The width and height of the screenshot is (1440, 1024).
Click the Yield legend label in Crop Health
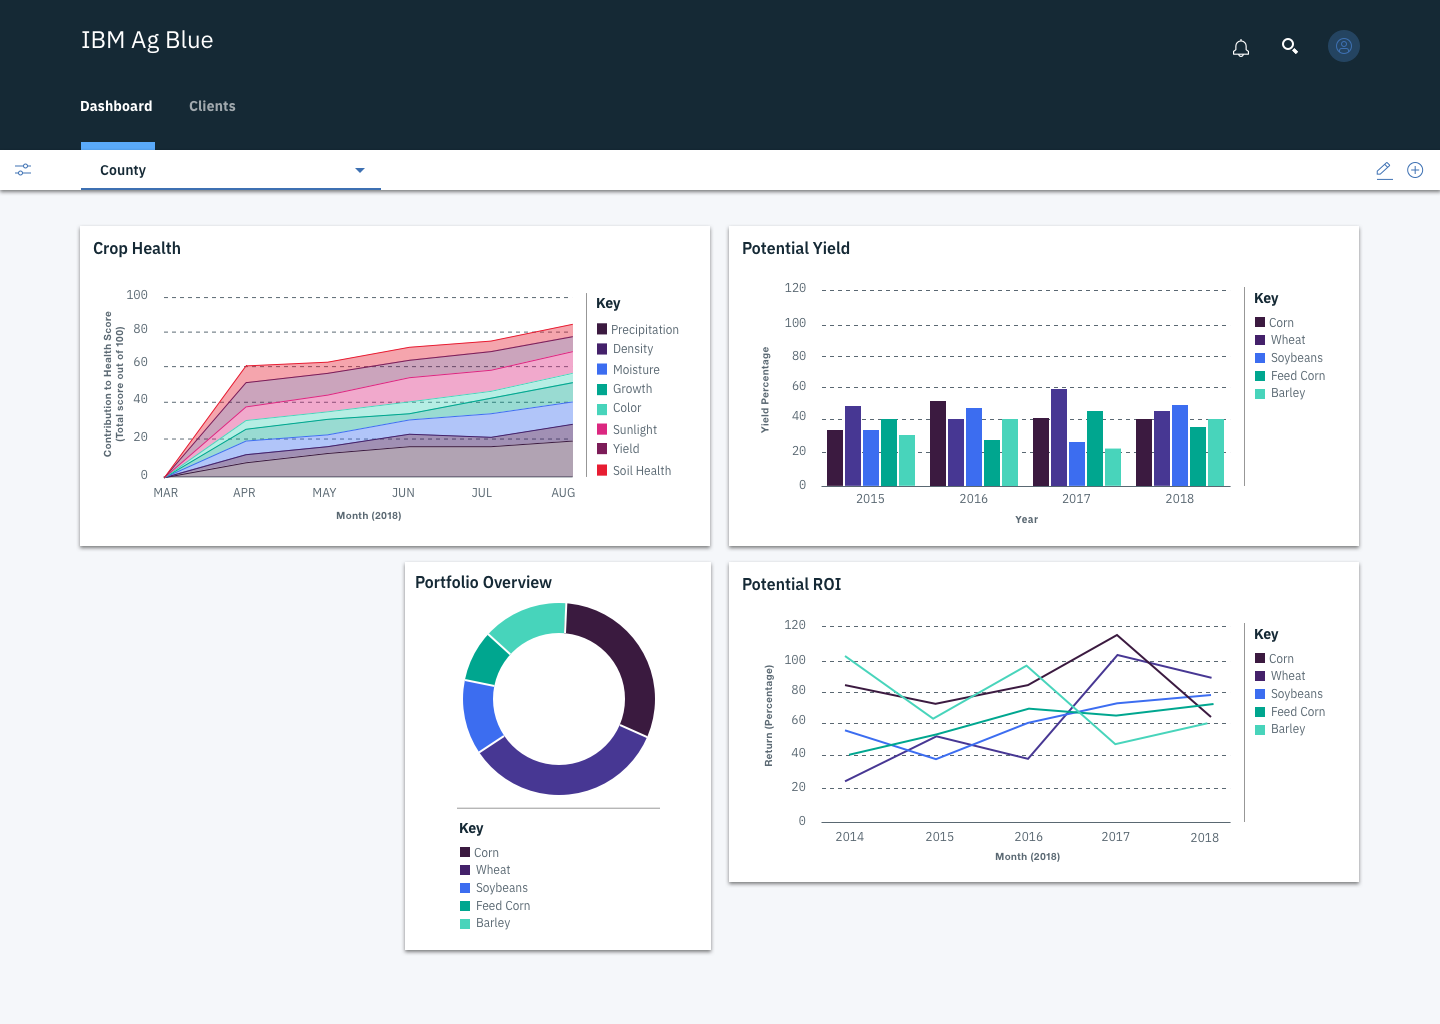[626, 449]
